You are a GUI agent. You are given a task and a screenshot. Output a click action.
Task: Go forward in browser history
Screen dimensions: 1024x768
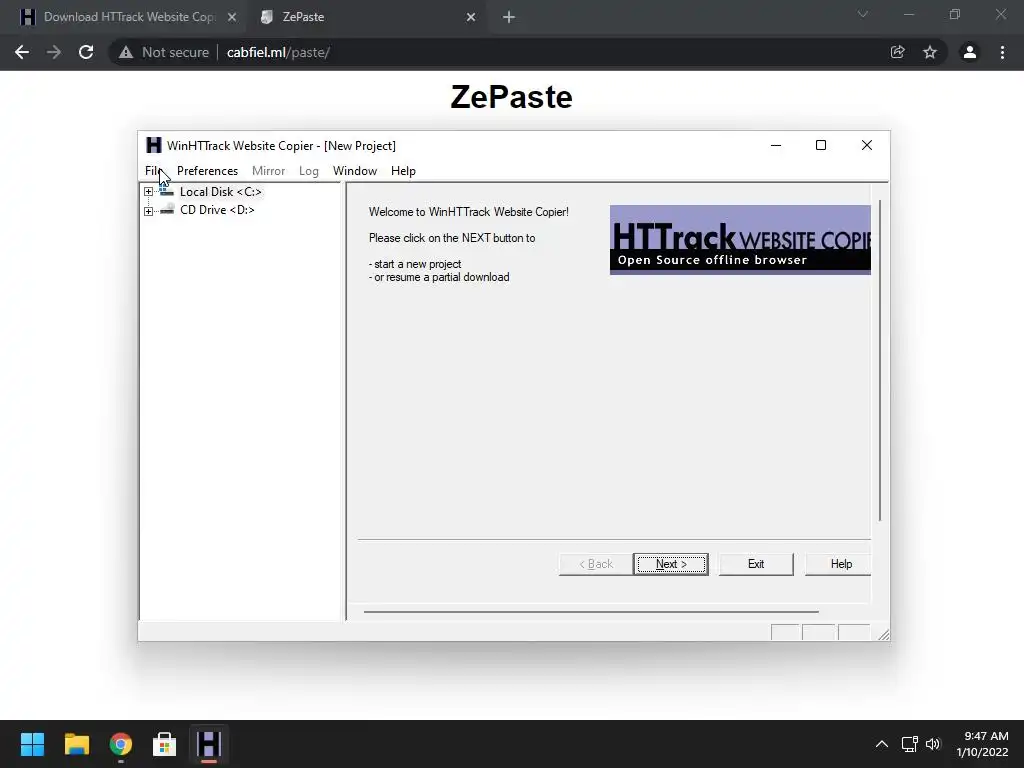pyautogui.click(x=54, y=52)
